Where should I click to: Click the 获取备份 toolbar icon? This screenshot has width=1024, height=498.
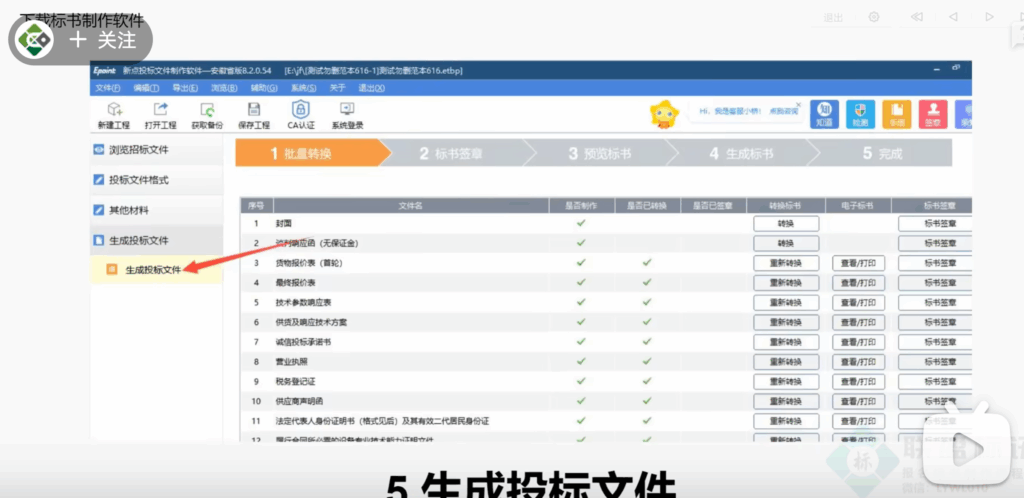(207, 115)
